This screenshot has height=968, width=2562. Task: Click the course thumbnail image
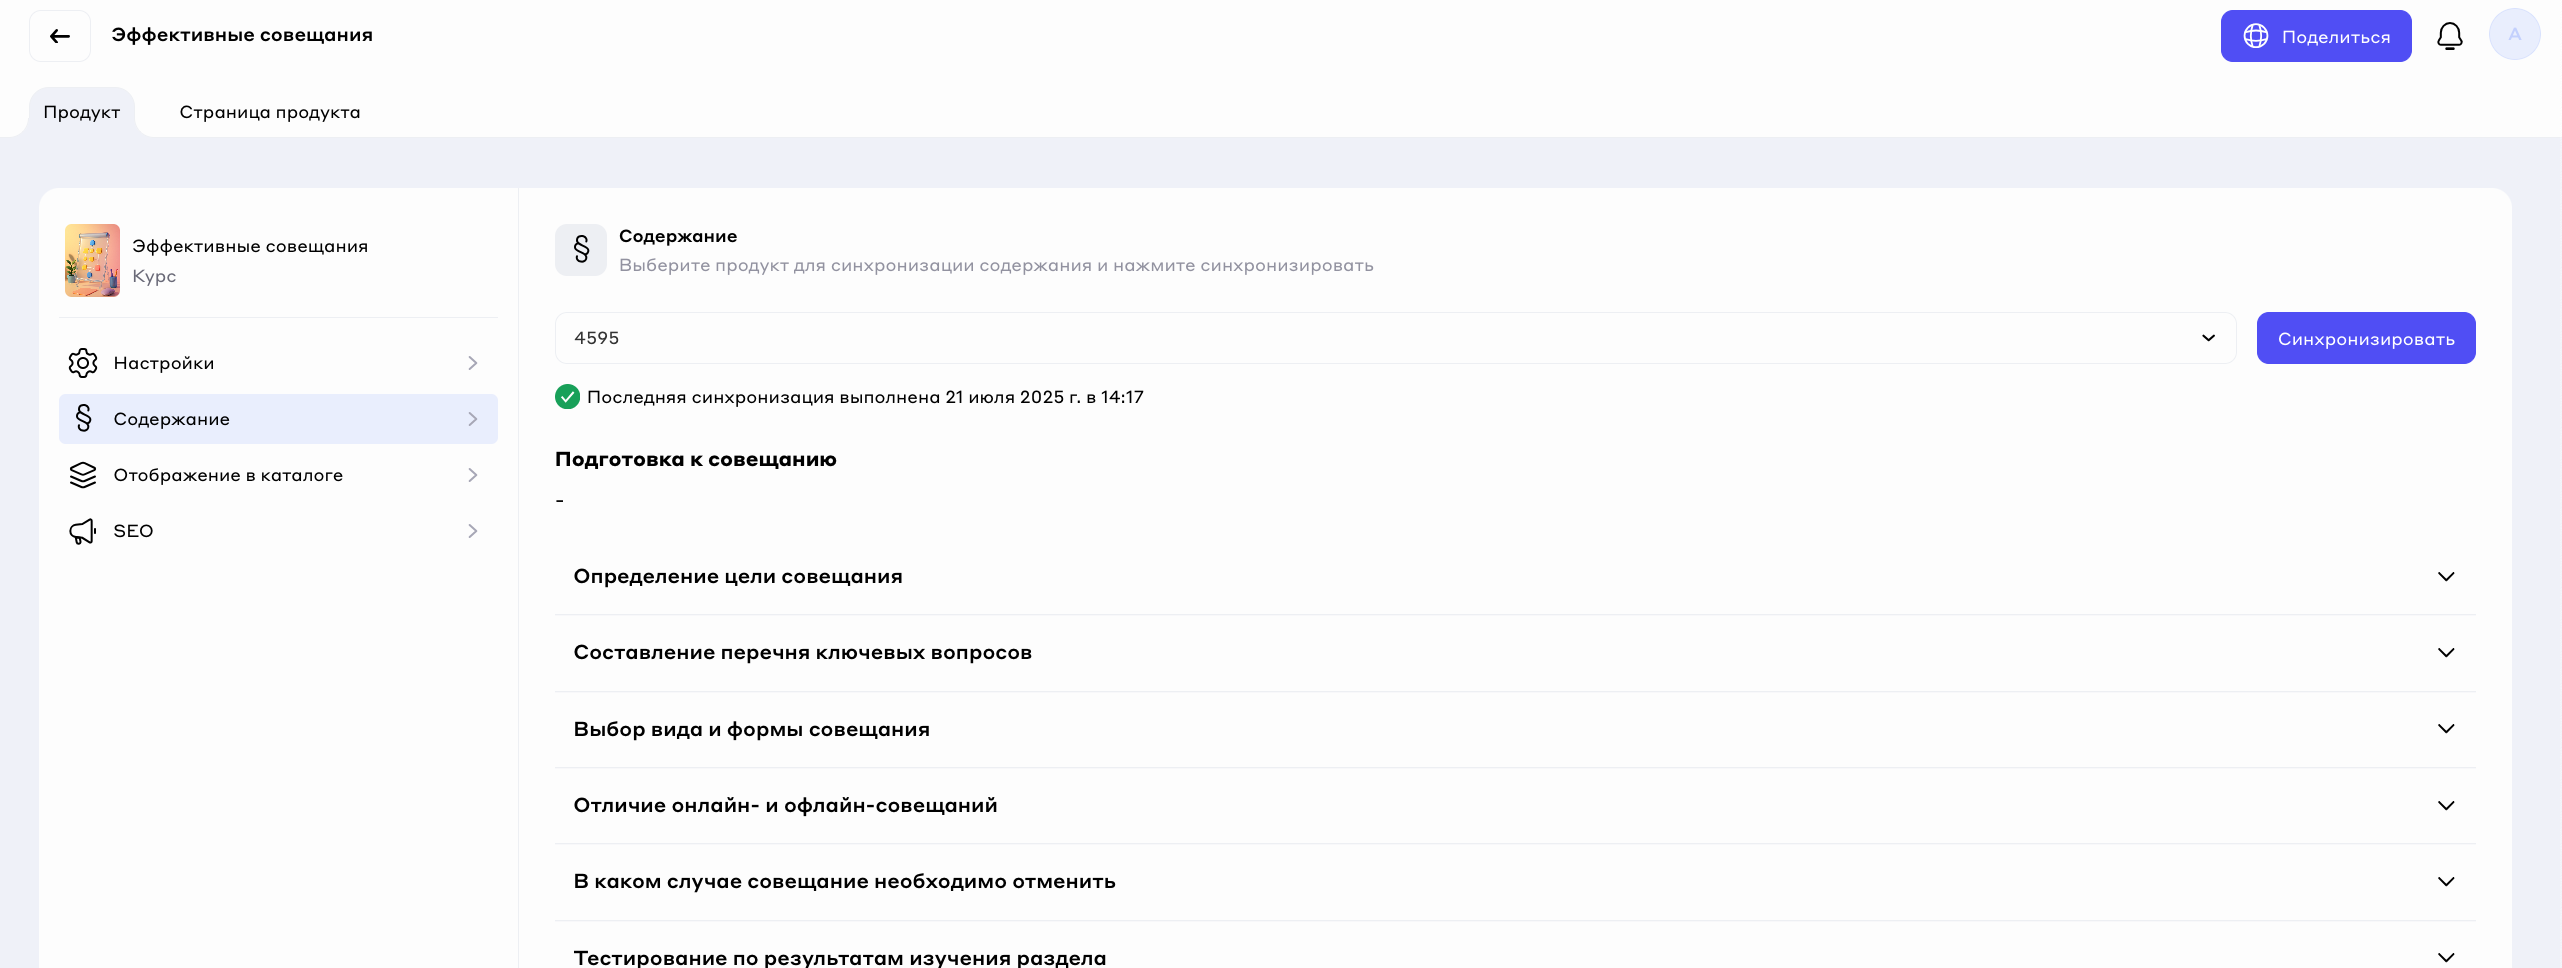[92, 260]
